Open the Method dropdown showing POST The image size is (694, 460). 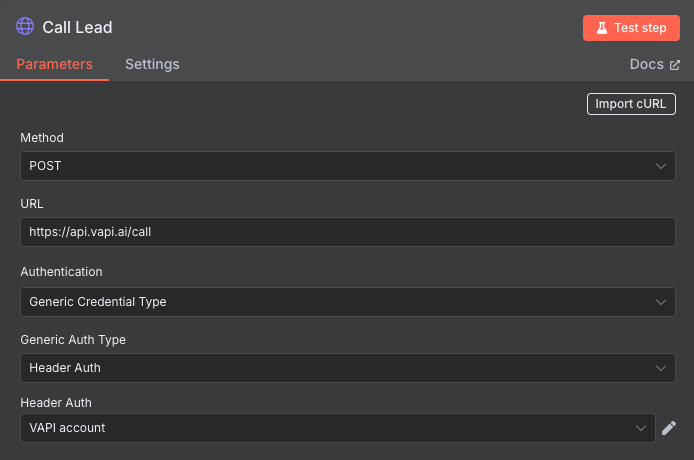tap(348, 166)
